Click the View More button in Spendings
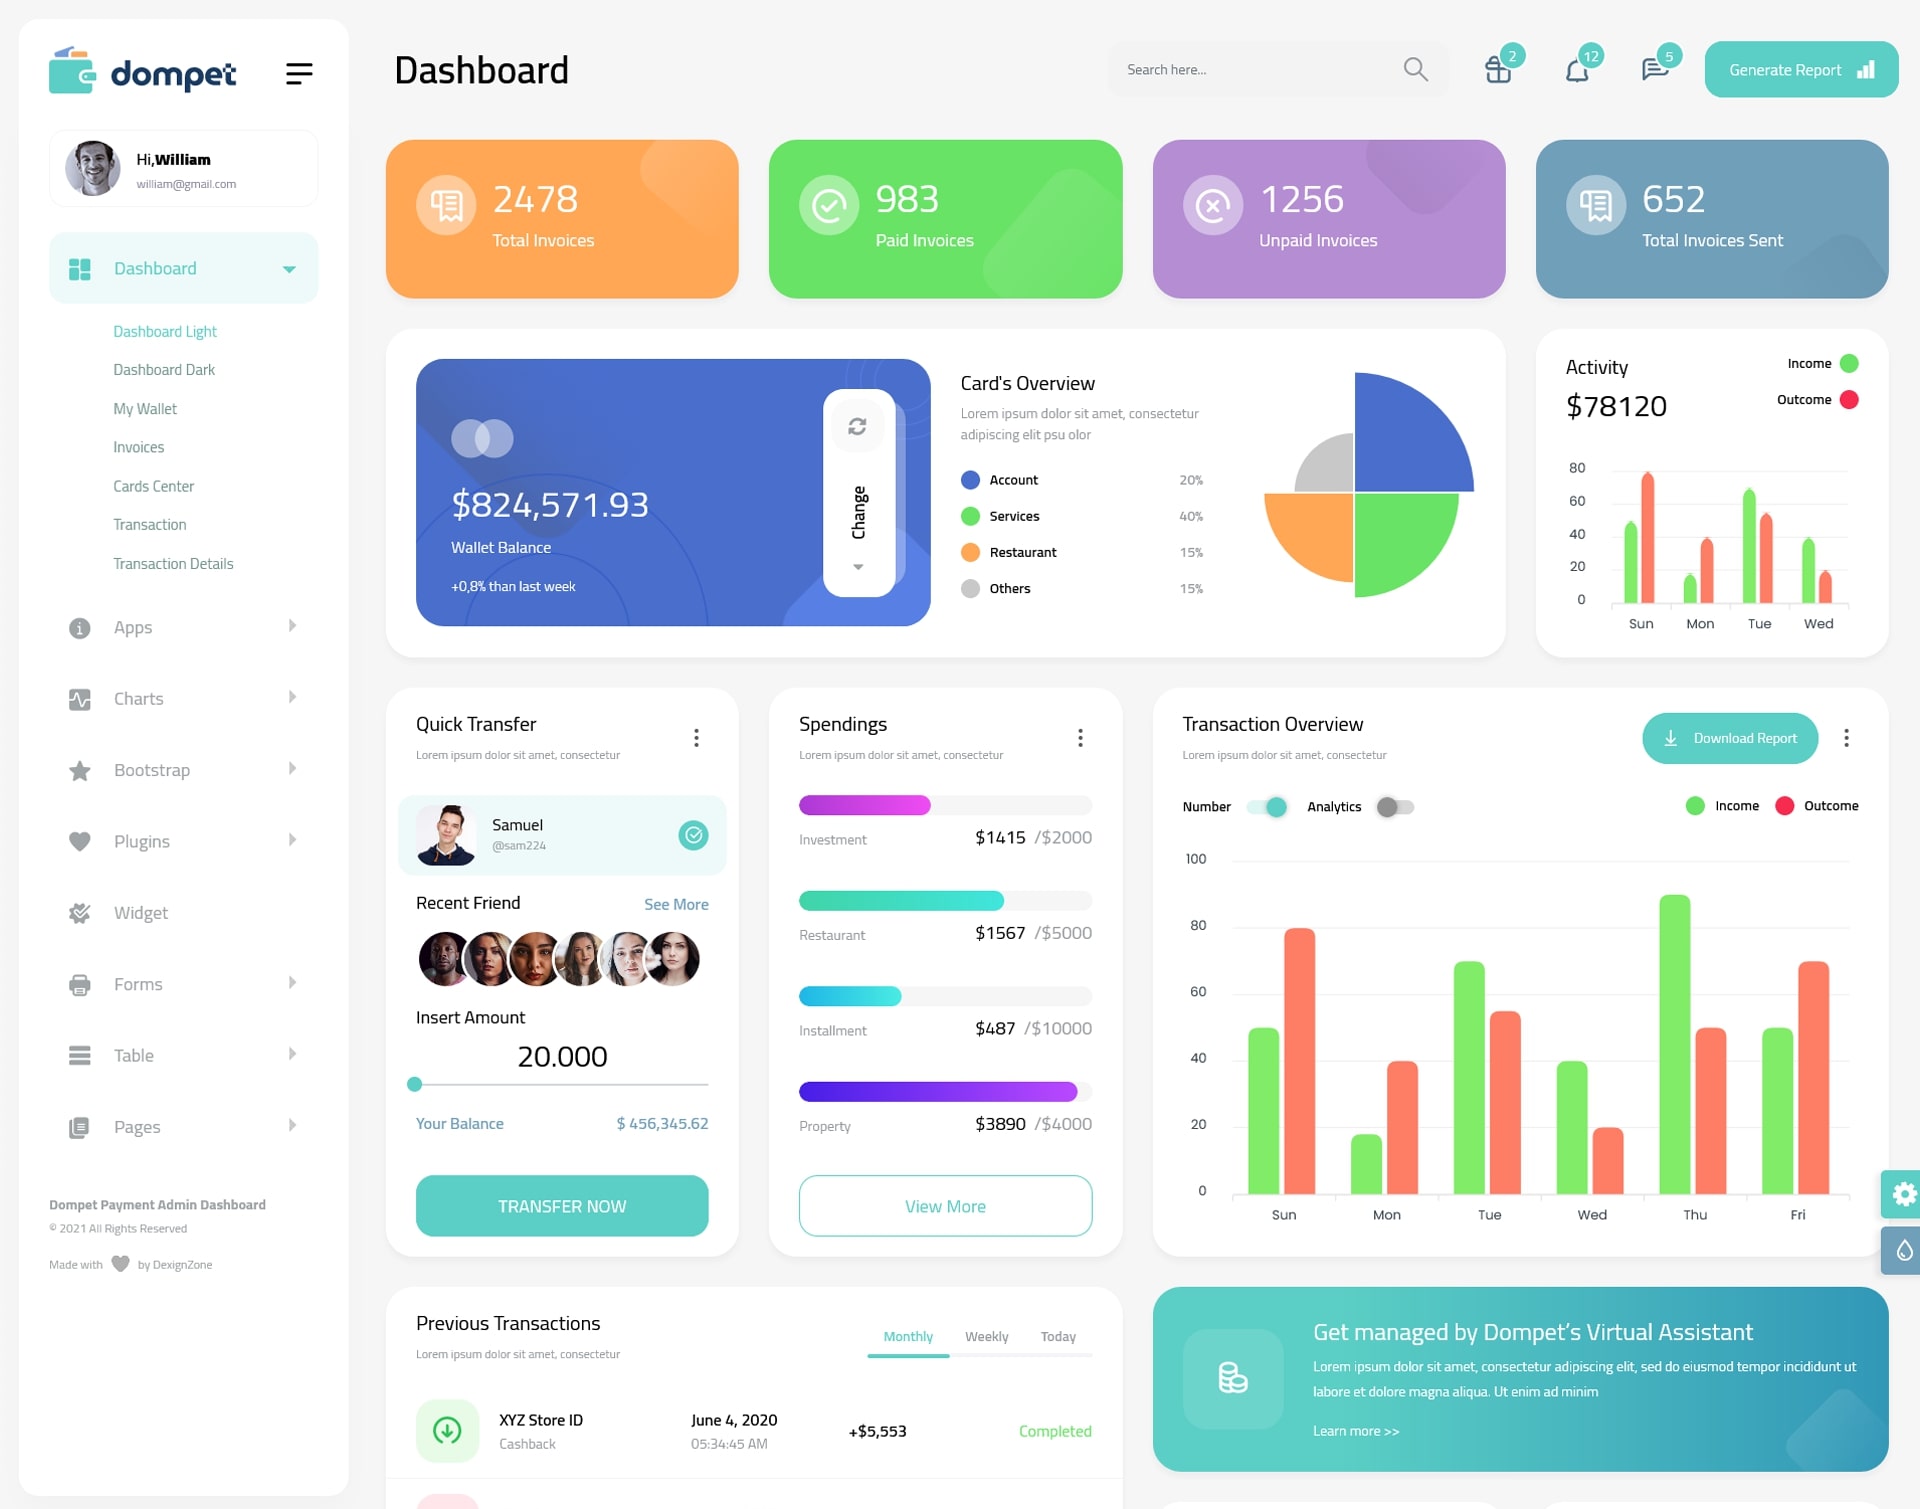This screenshot has height=1509, width=1920. [946, 1205]
